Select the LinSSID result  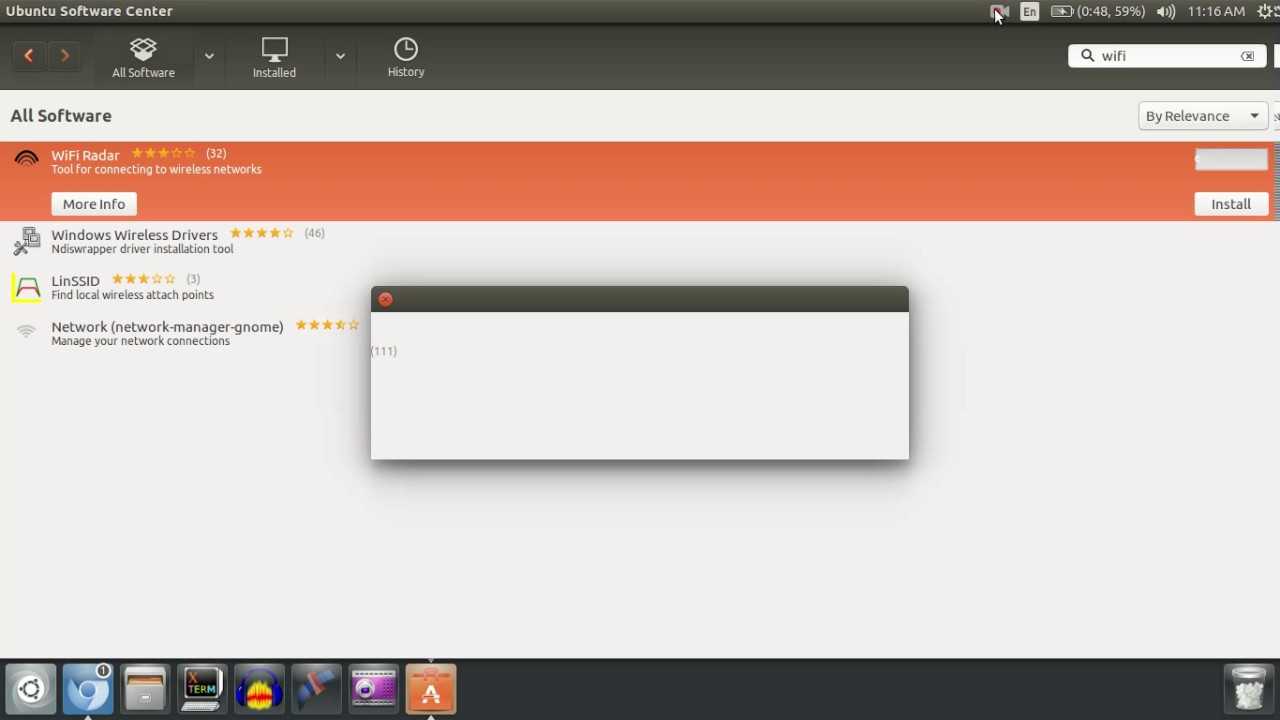pos(640,287)
